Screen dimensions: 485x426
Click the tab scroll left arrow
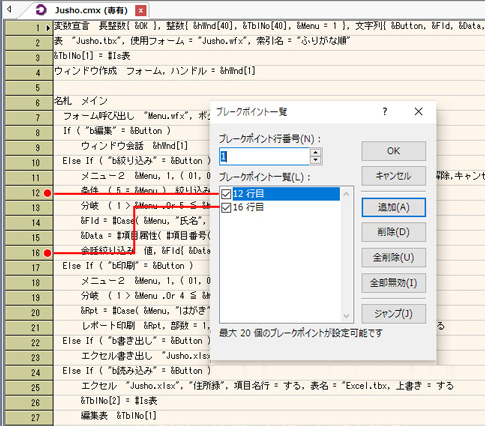click(x=9, y=9)
